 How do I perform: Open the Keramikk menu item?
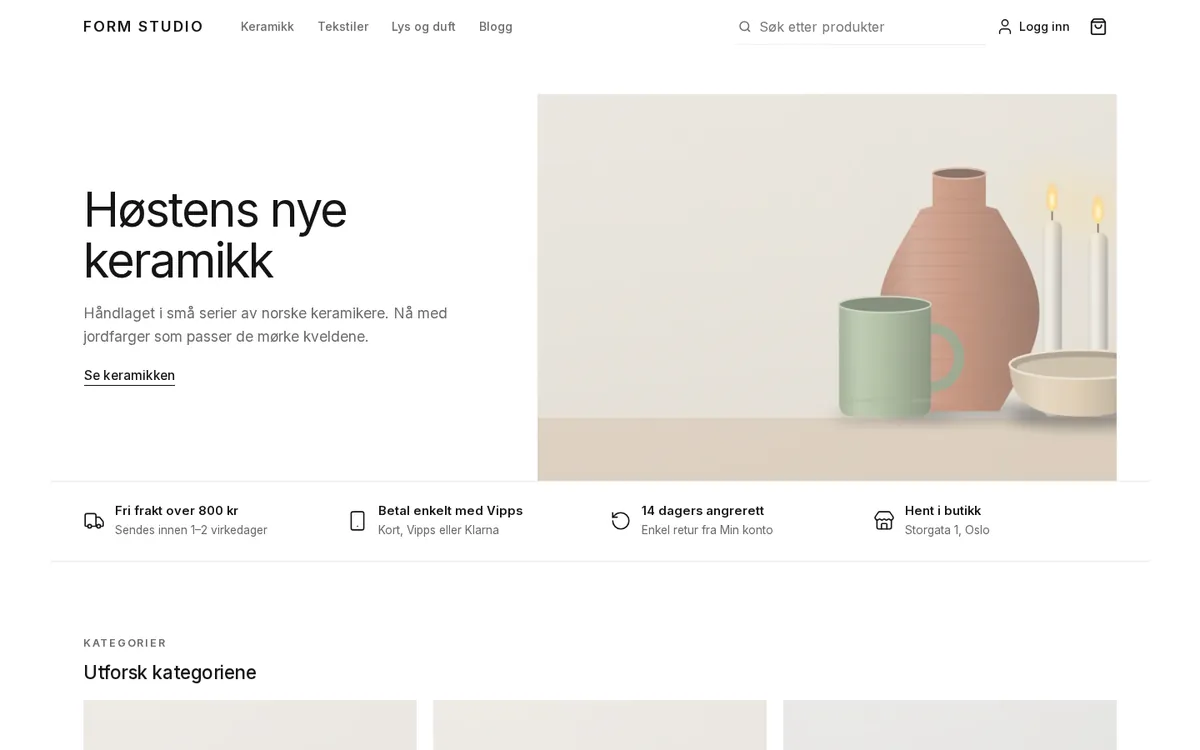267,27
